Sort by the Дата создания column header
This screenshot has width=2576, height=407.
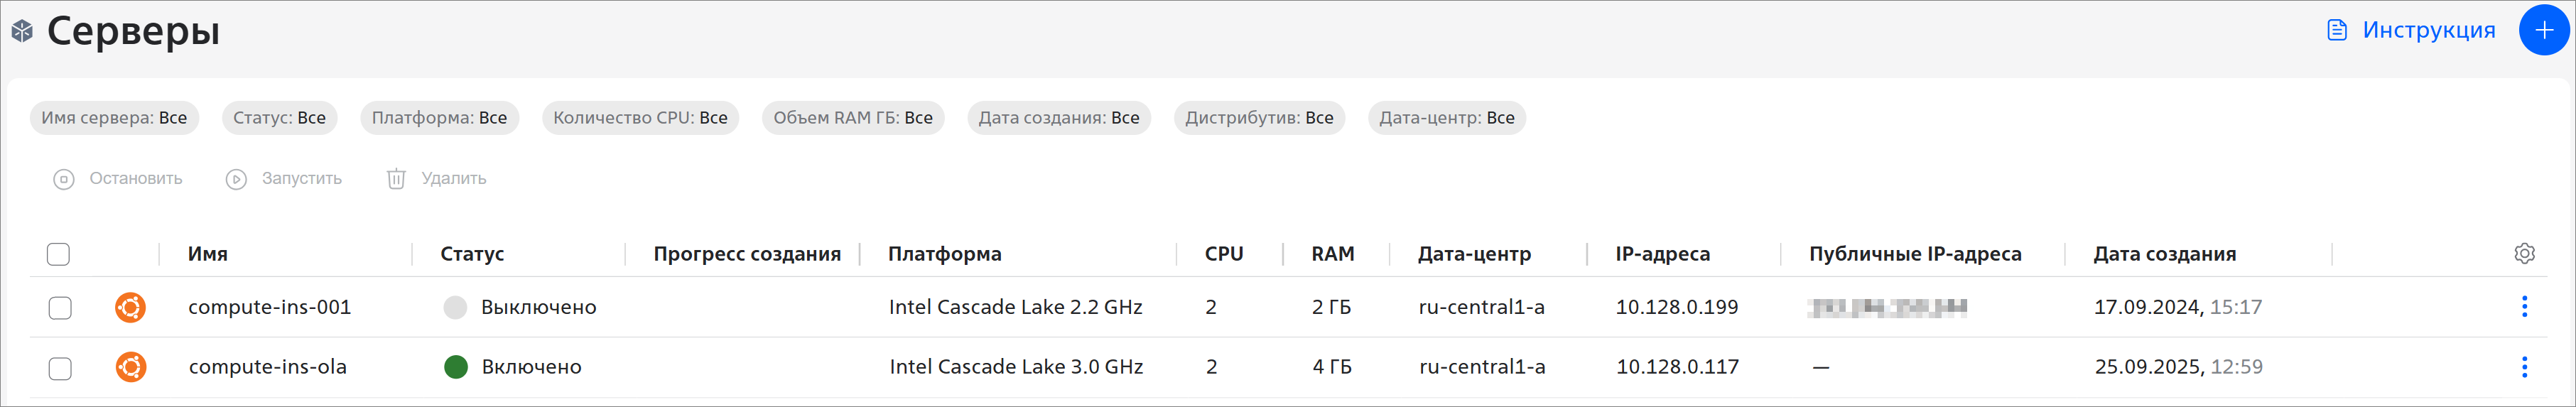click(2164, 254)
